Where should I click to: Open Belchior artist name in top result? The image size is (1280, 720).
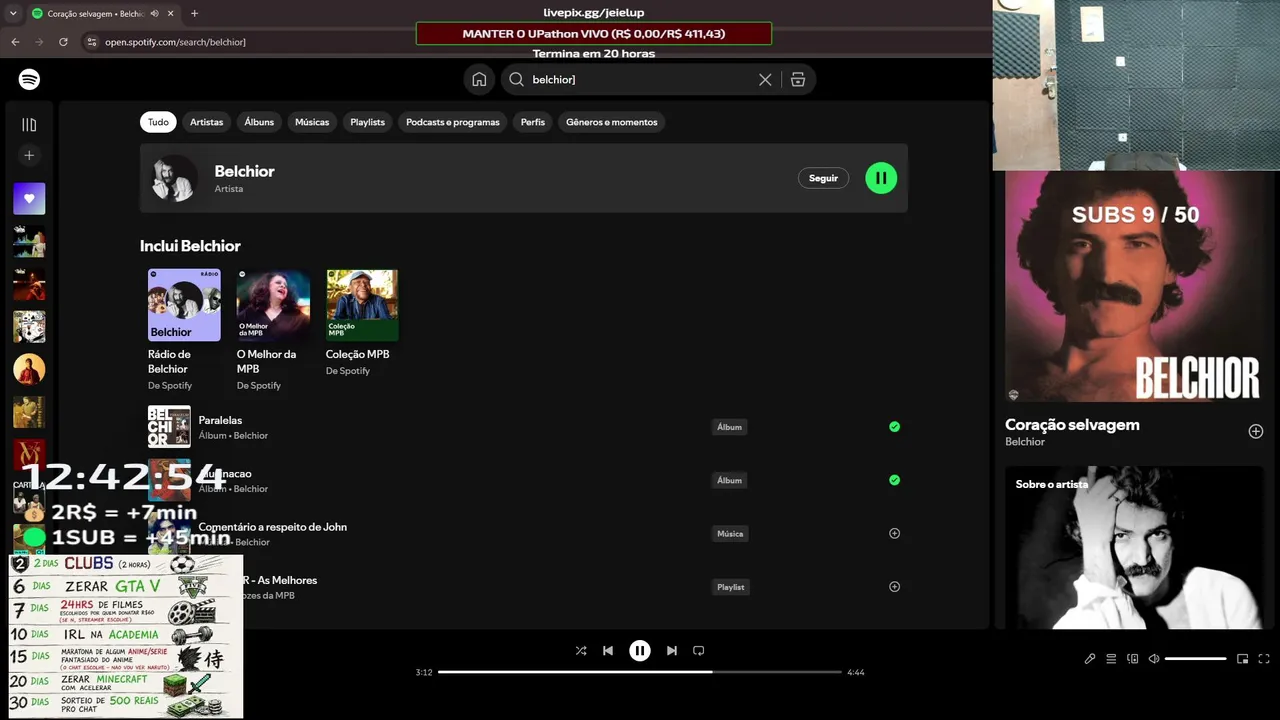(x=244, y=171)
